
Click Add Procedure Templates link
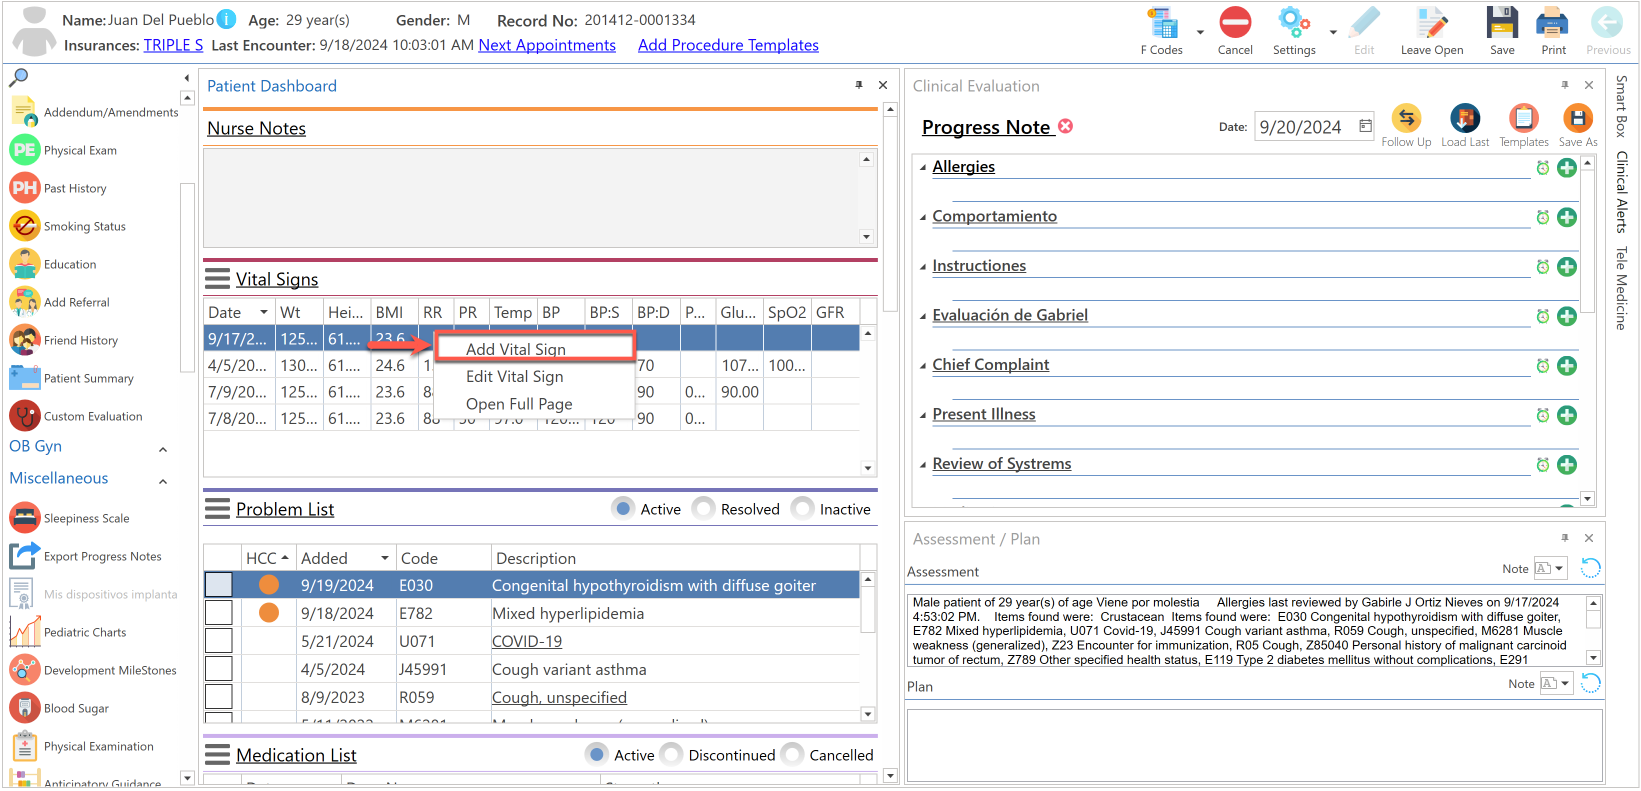(x=728, y=45)
